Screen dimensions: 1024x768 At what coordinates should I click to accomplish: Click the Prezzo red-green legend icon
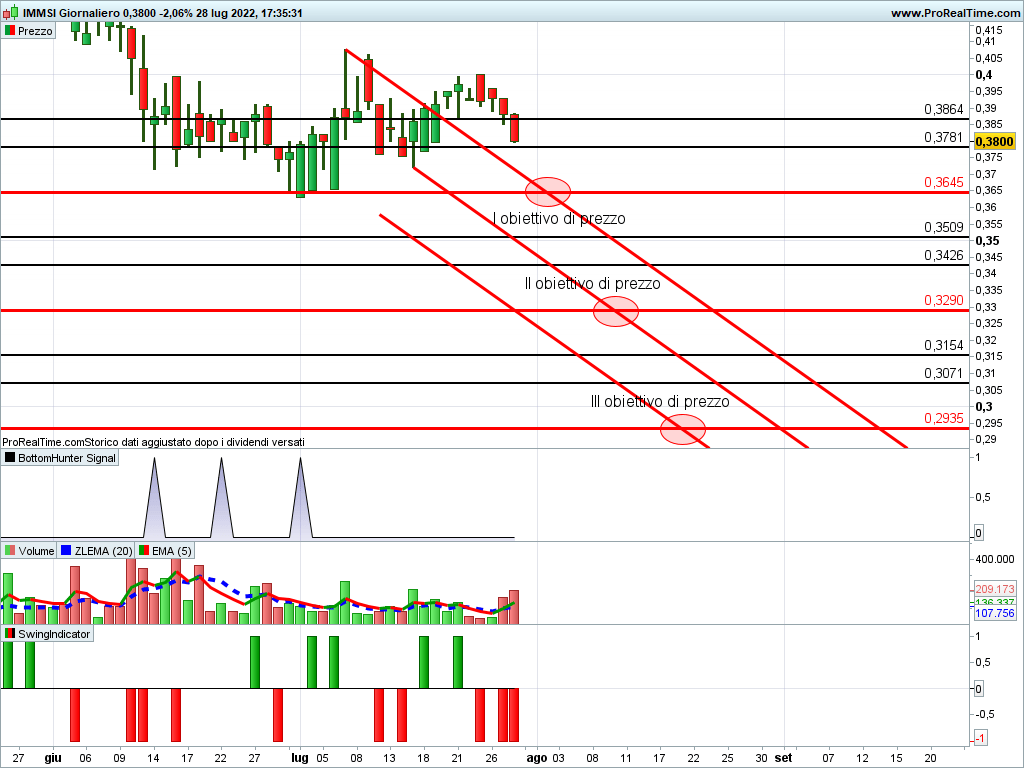pos(10,31)
